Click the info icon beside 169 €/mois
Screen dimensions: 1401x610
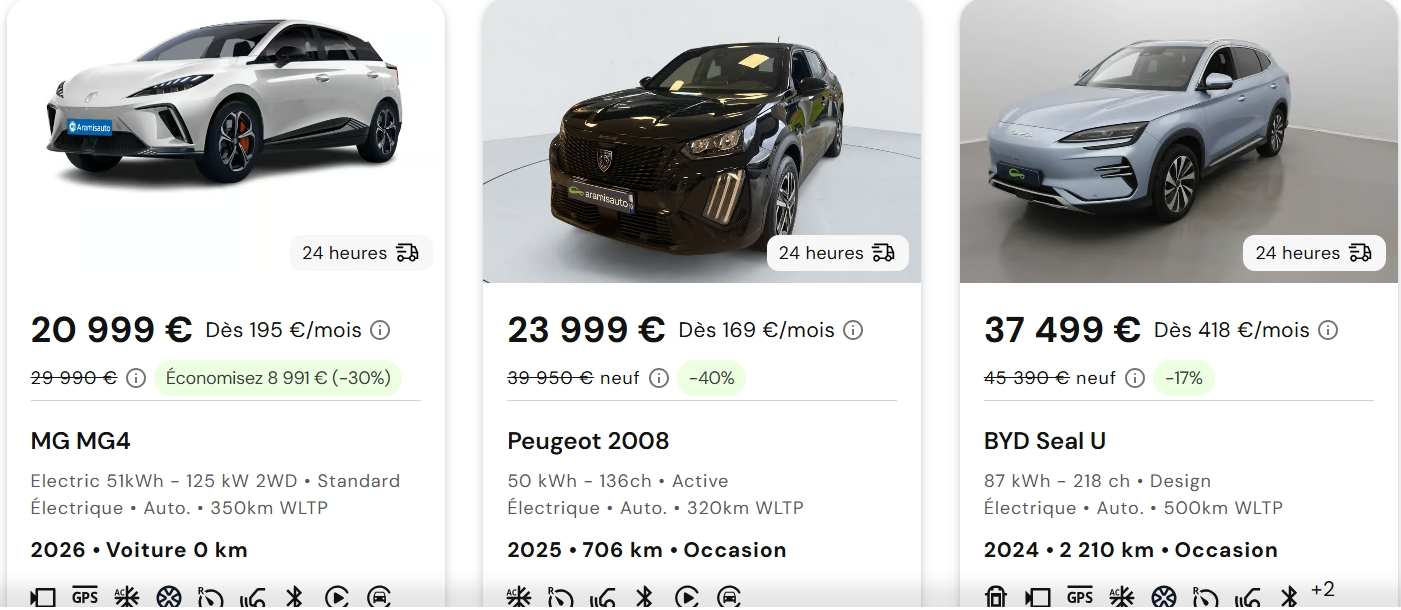point(853,330)
